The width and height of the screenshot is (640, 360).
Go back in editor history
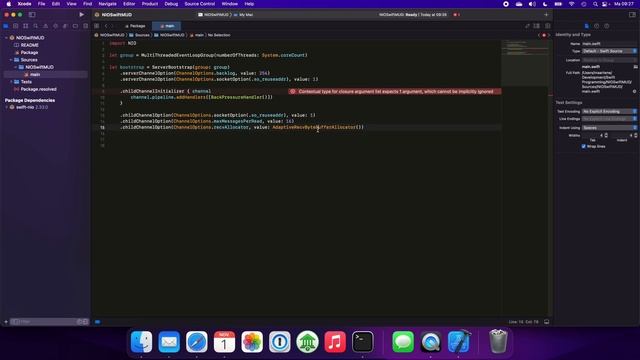tap(106, 26)
